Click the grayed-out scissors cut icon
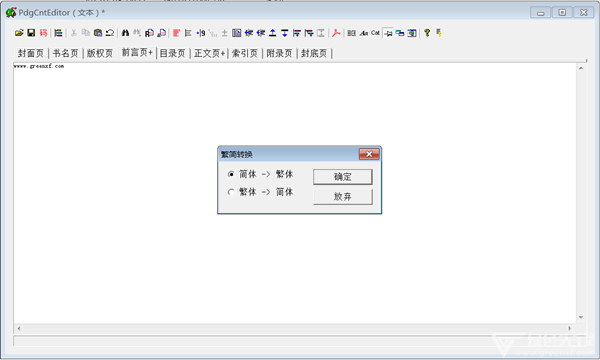This screenshot has height=360, width=600. pyautogui.click(x=73, y=33)
